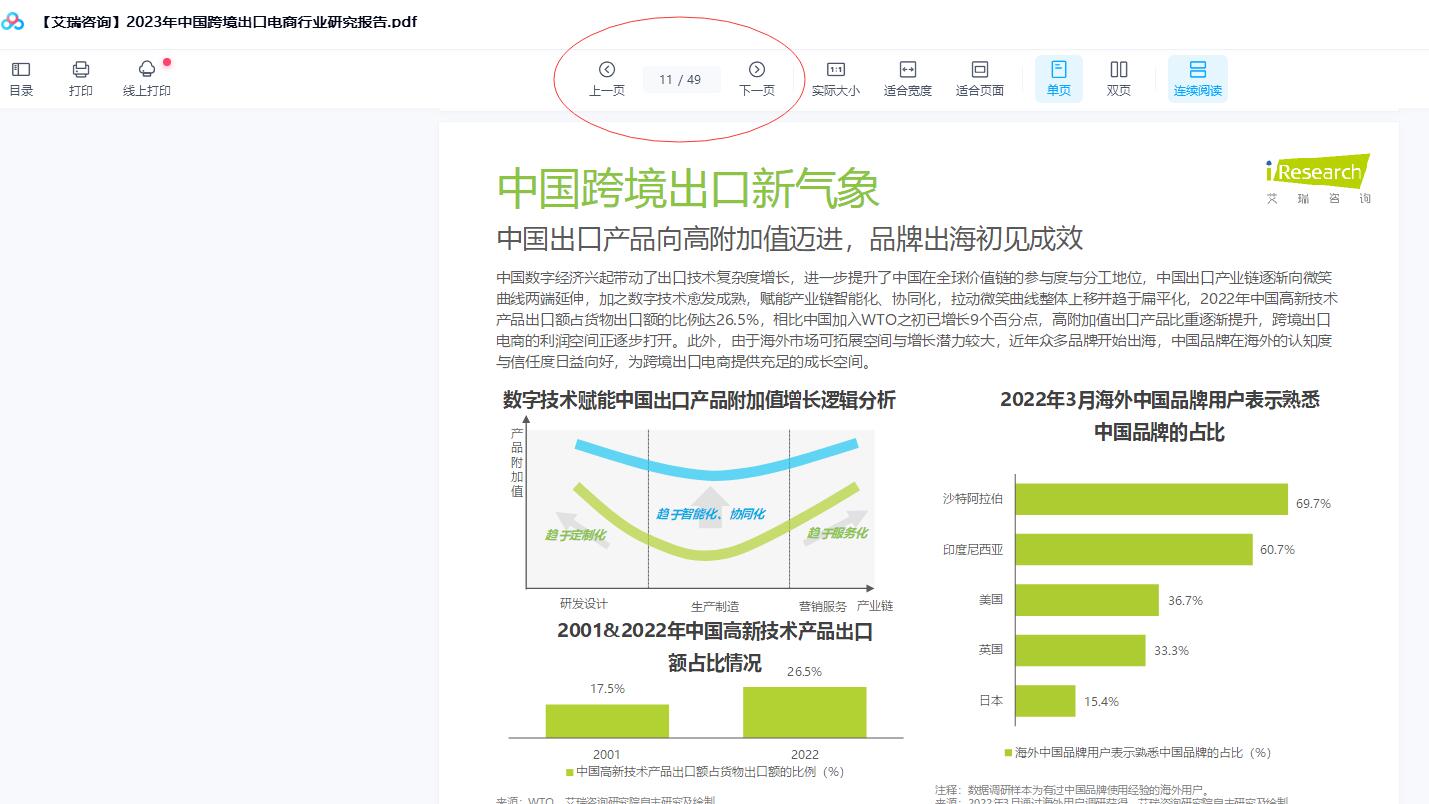Click the 印度尼西亚 60.7% bar
The image size is (1429, 804).
click(1134, 549)
